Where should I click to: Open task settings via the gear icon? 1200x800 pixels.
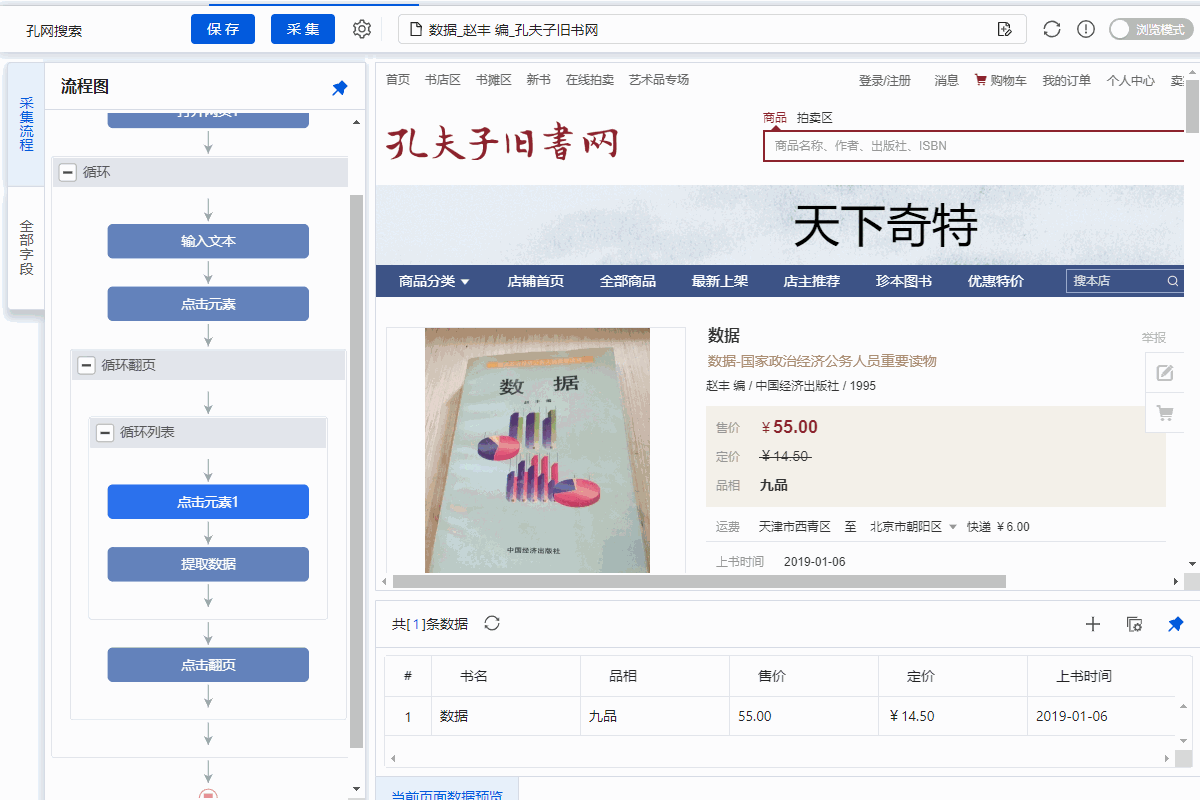[x=362, y=29]
